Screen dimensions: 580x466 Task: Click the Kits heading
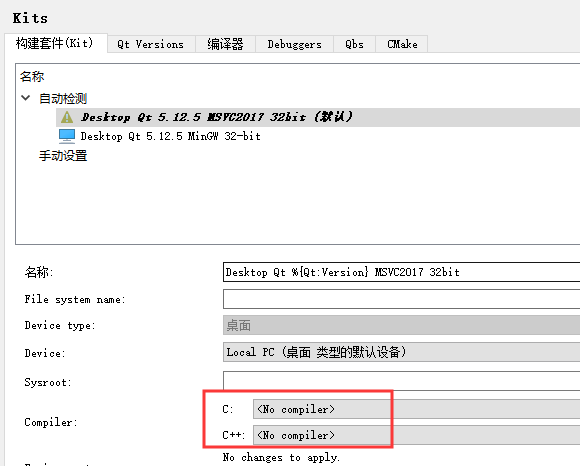click(x=30, y=18)
